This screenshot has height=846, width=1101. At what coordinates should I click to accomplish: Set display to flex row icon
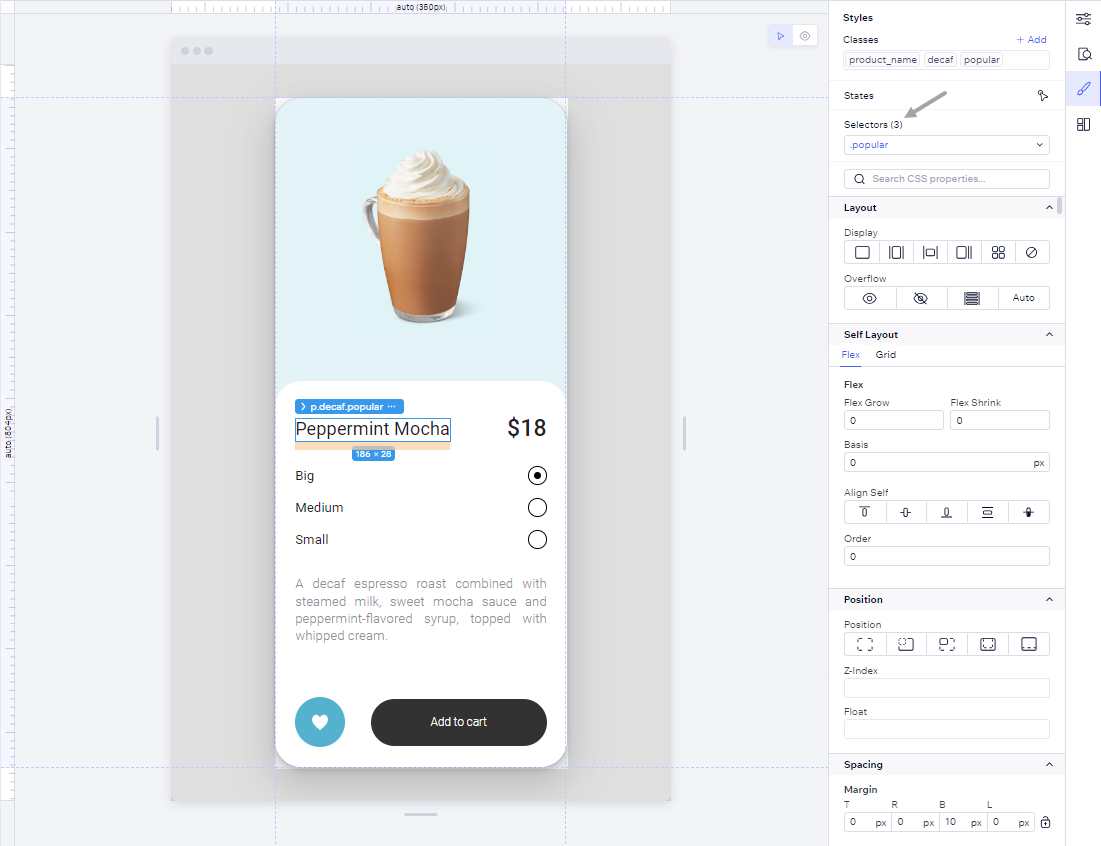pos(896,253)
